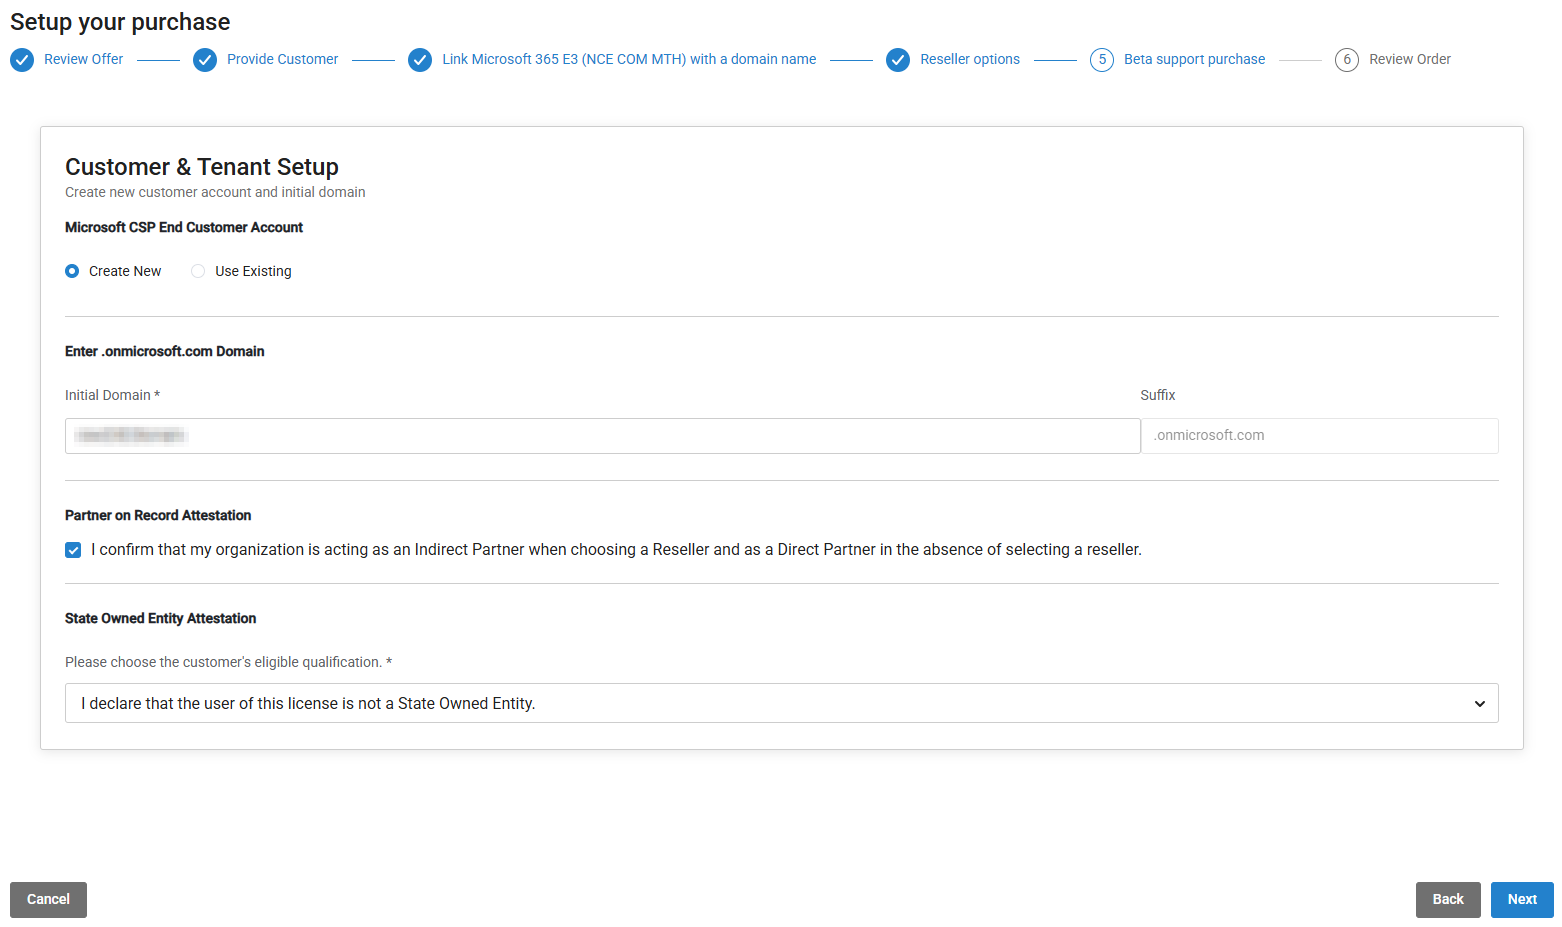1562x927 pixels.
Task: Cancel the purchase setup
Action: [48, 899]
